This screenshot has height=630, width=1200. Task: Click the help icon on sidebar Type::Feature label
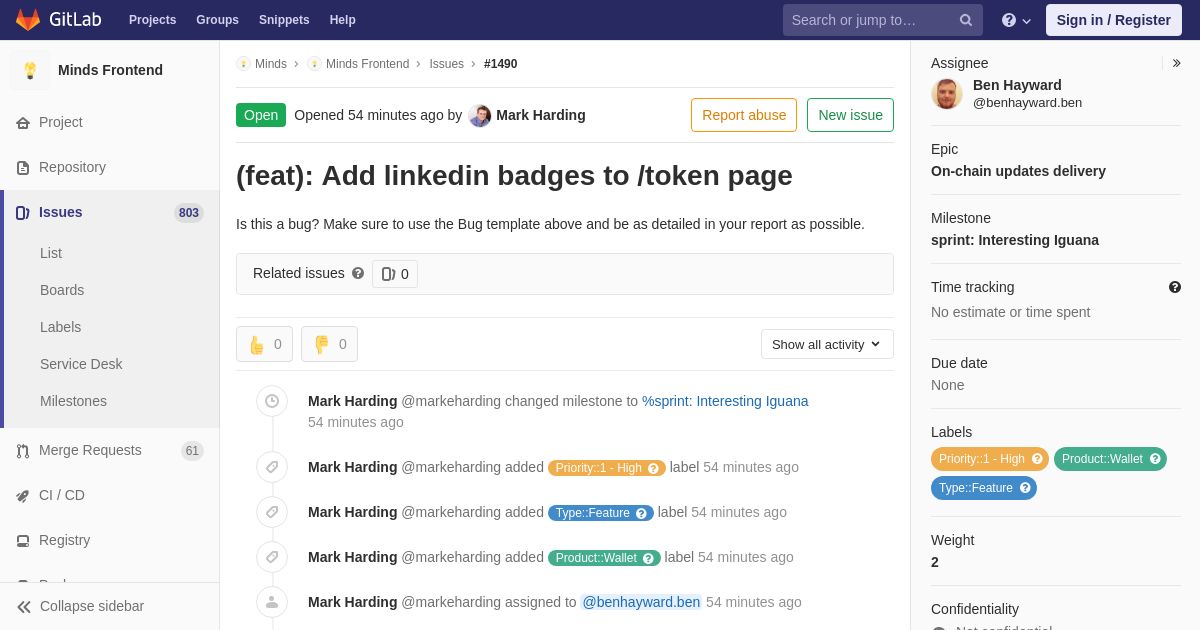pyautogui.click(x=1025, y=488)
